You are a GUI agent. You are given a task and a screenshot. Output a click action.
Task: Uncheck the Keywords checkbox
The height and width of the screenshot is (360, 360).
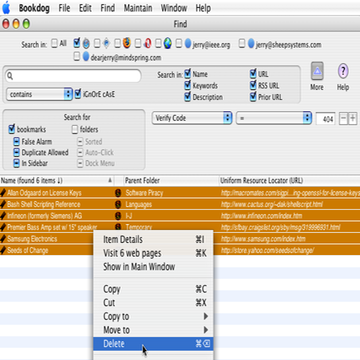pos(188,85)
